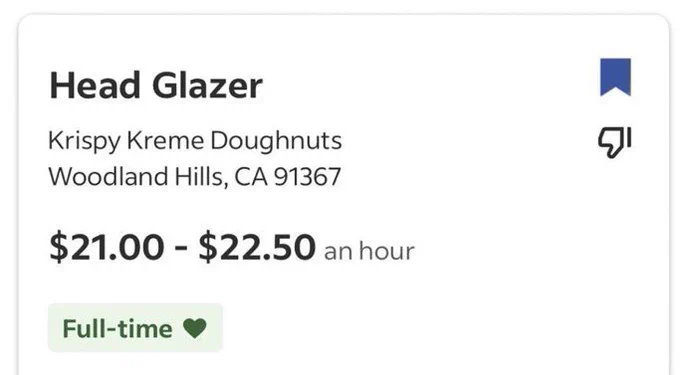Click the thumbs-down not interested icon
Viewport: 680px width, 375px height.
615,142
